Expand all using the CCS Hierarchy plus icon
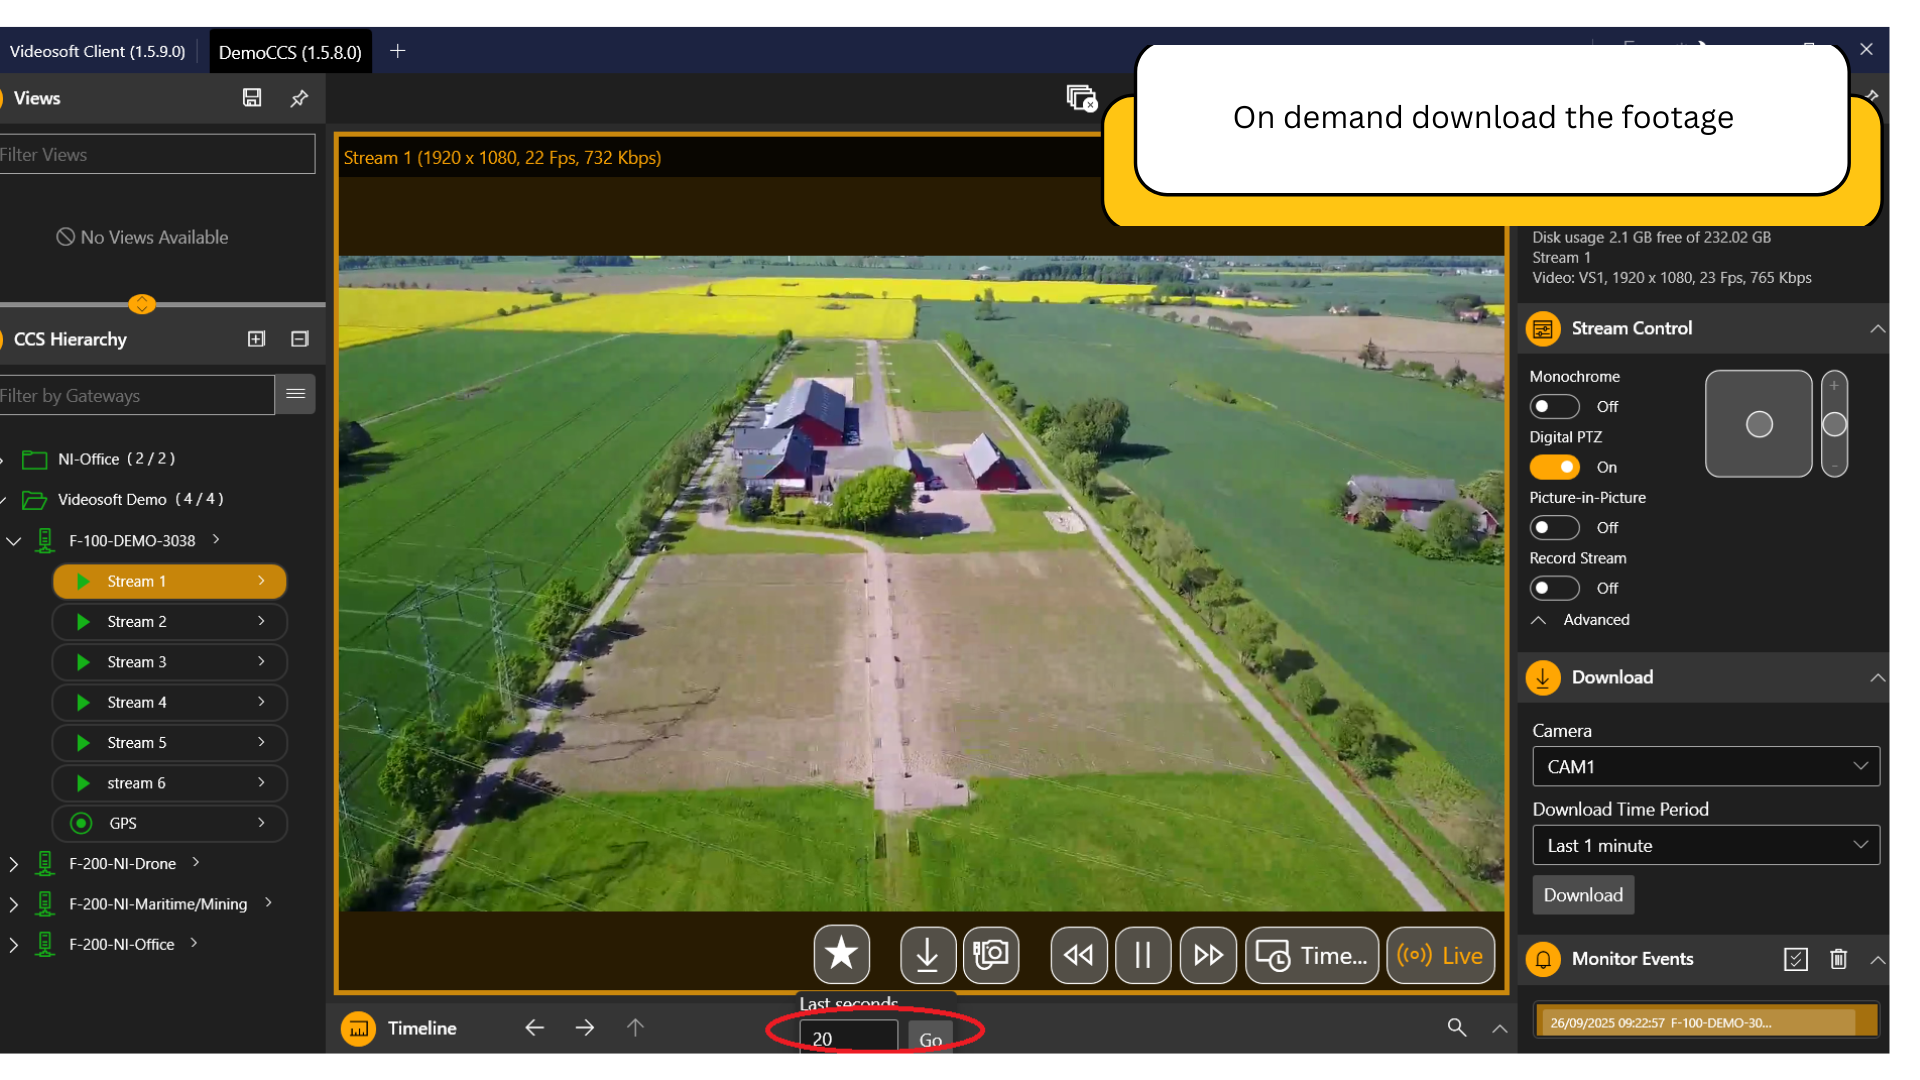 (x=256, y=339)
